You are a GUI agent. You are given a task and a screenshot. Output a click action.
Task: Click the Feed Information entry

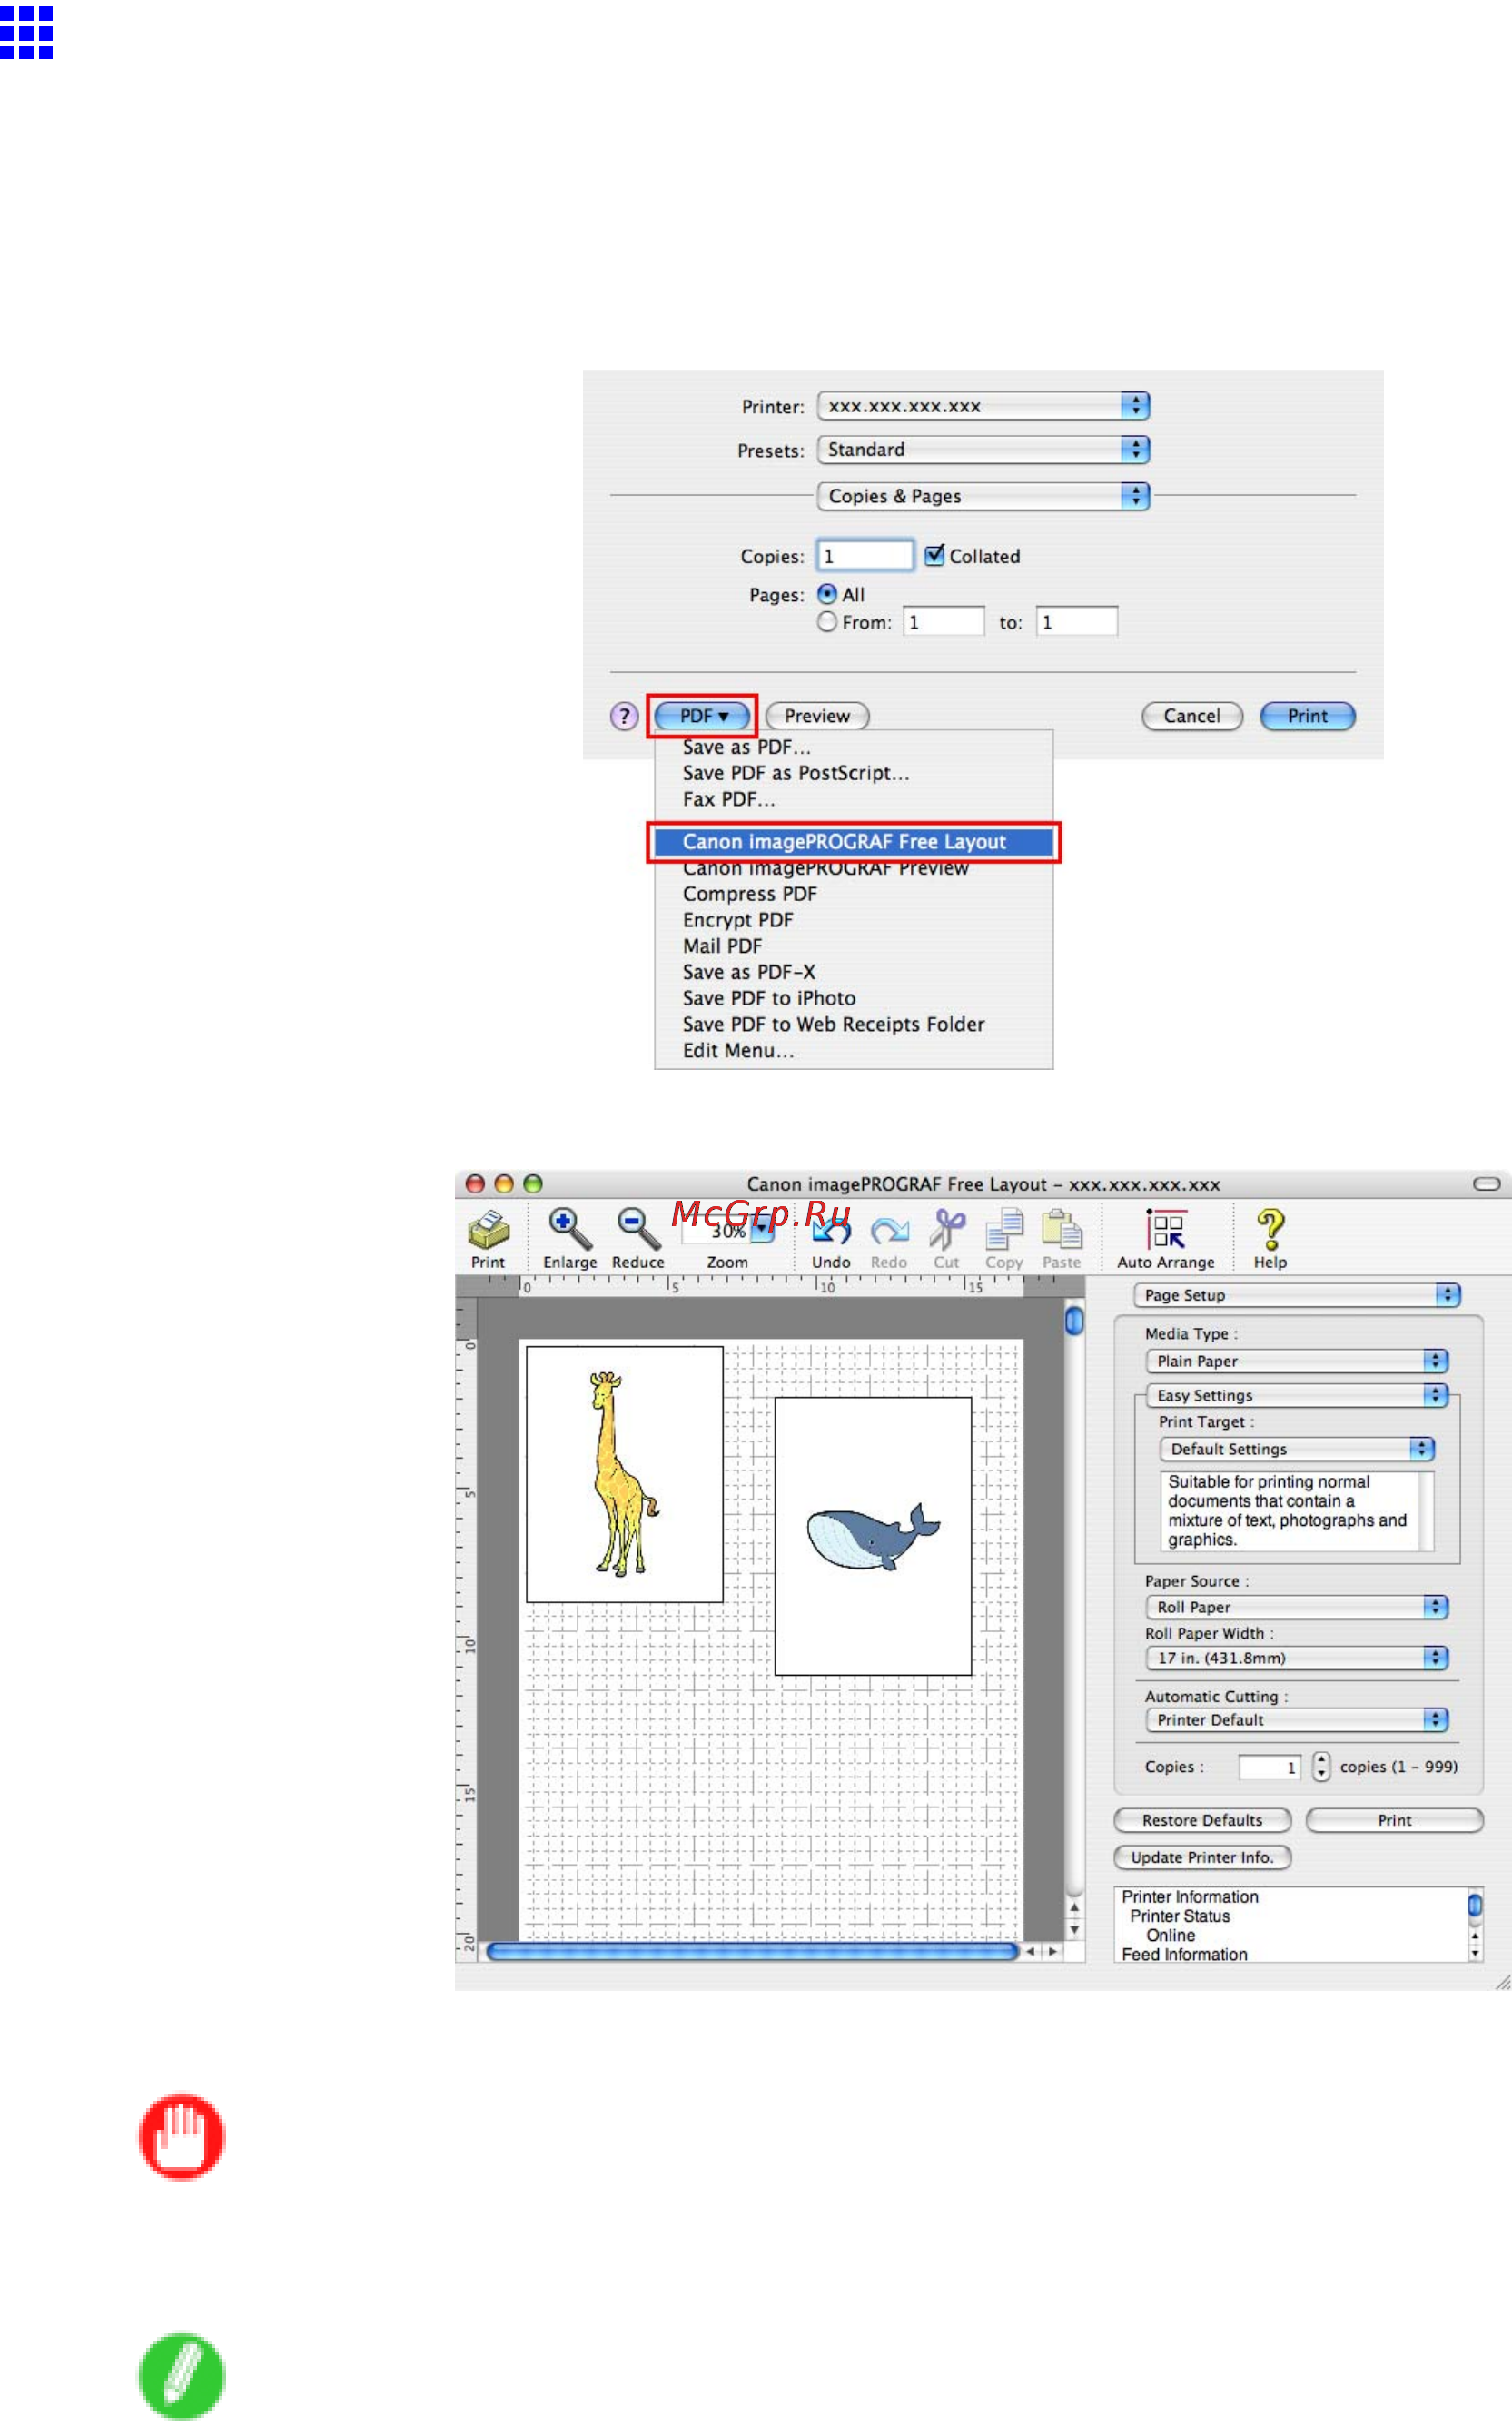(x=1184, y=1954)
